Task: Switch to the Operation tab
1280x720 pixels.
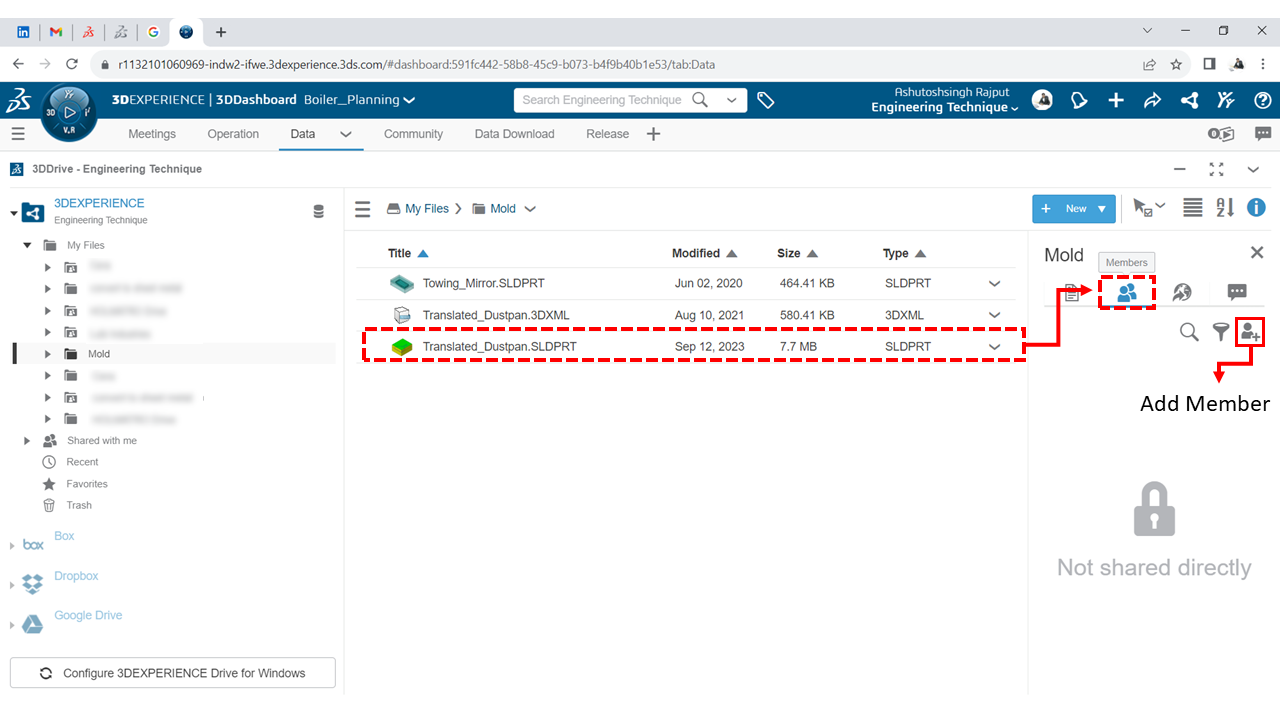Action: [x=233, y=134]
